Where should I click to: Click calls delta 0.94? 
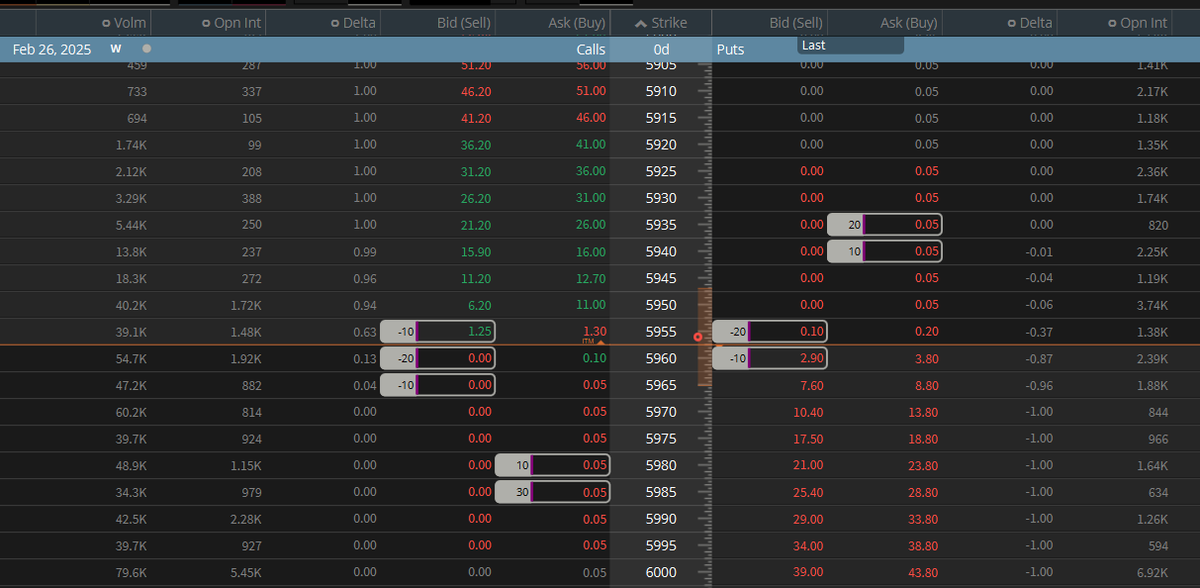point(365,305)
